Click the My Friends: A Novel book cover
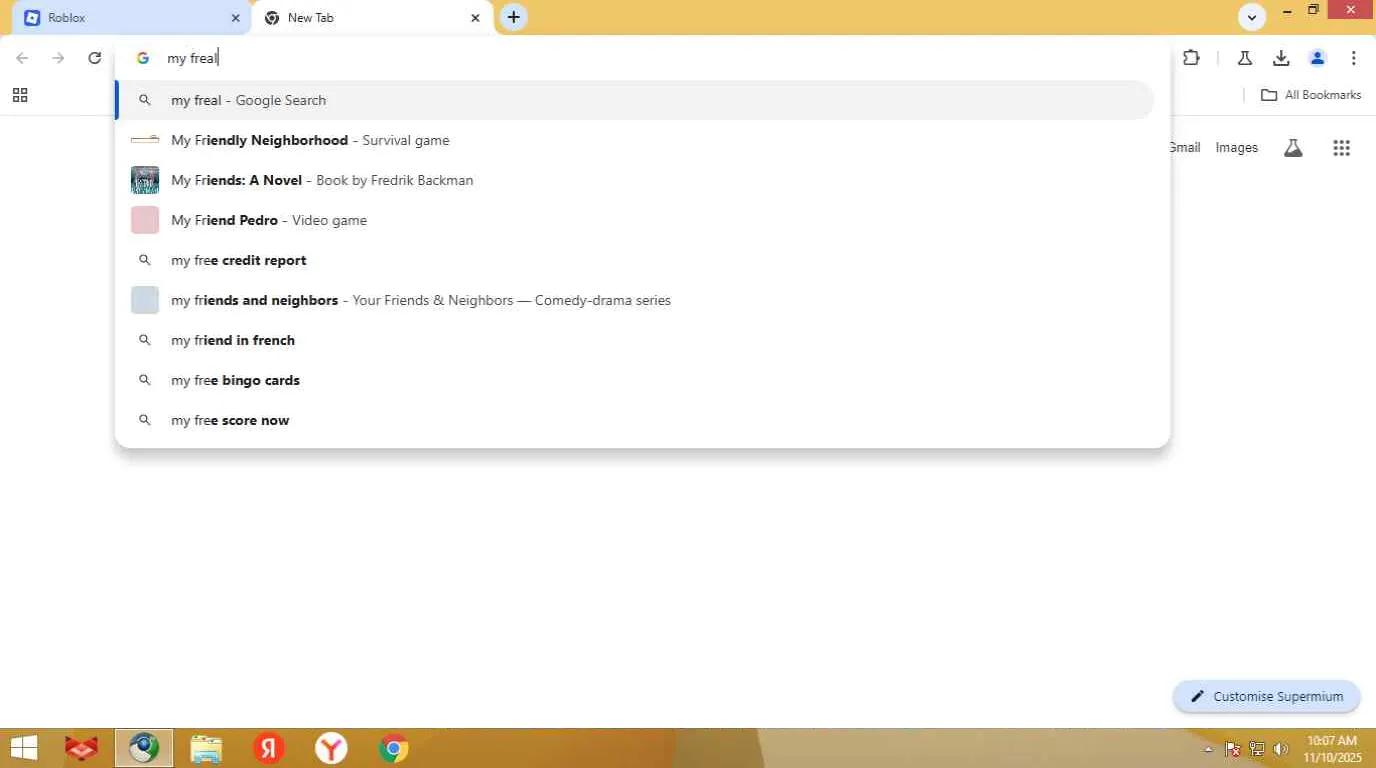The image size is (1376, 768). tap(145, 180)
